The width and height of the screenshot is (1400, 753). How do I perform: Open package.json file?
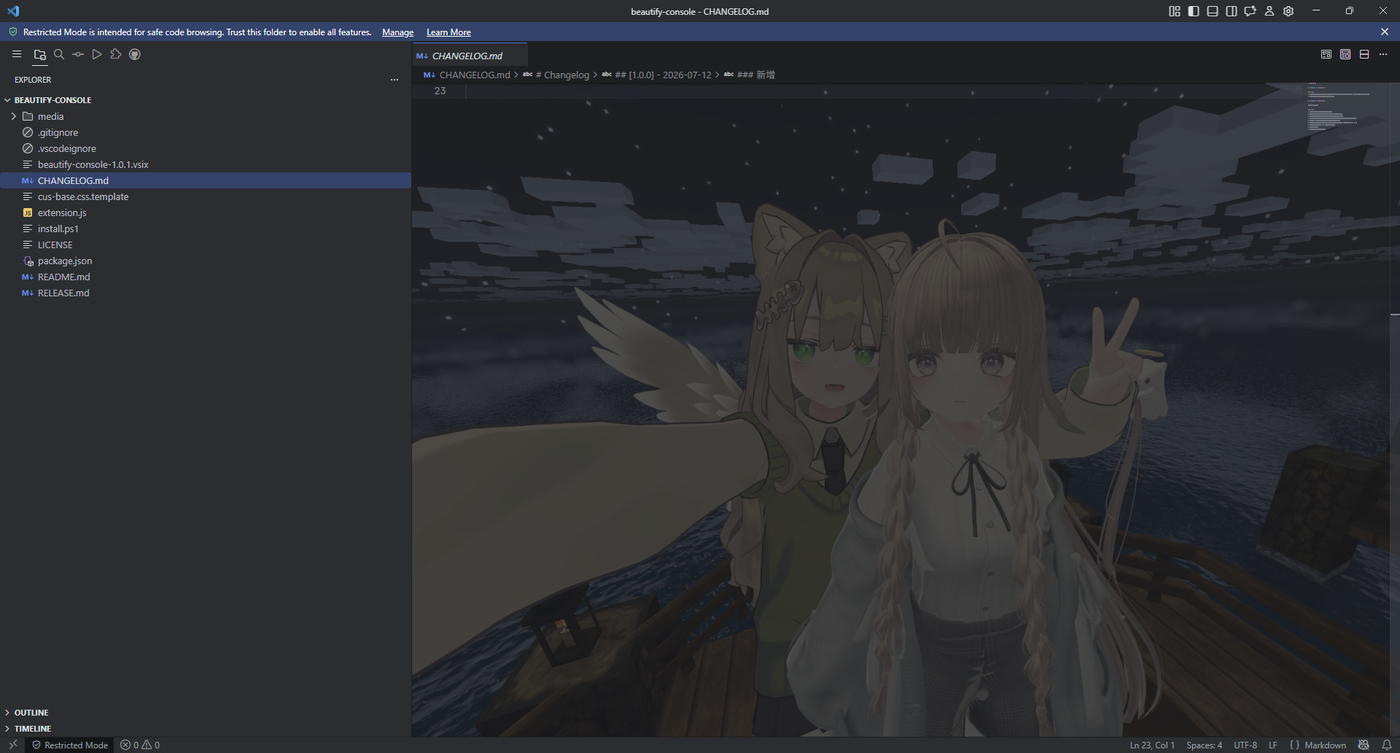click(205, 260)
